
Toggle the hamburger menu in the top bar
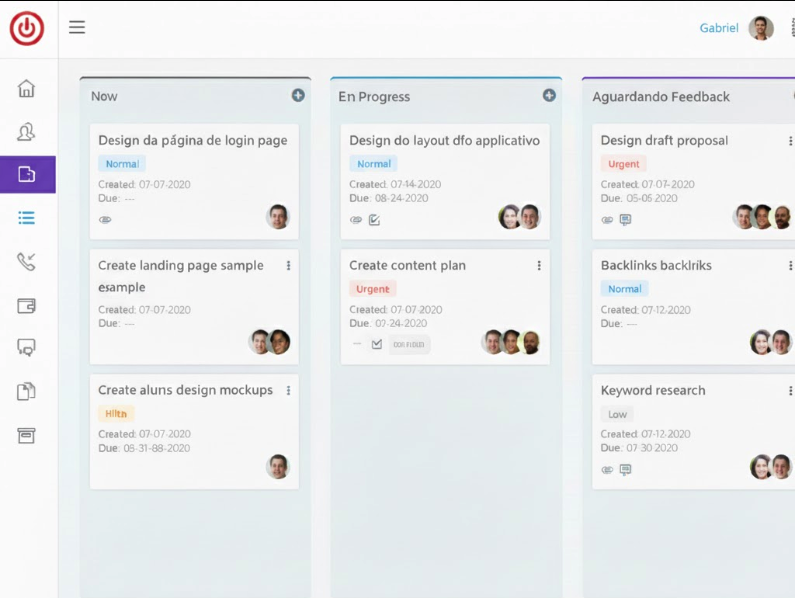[x=77, y=28]
